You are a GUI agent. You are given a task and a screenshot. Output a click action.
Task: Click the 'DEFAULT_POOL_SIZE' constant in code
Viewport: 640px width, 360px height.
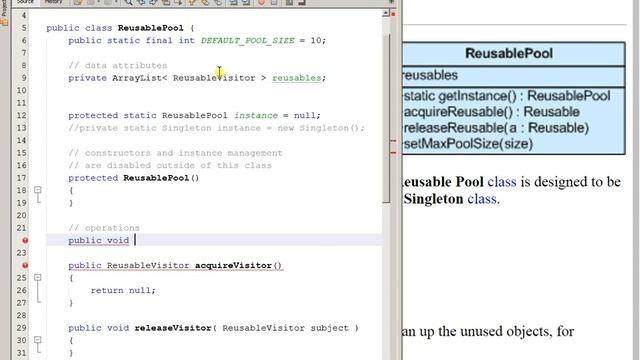tap(247, 40)
